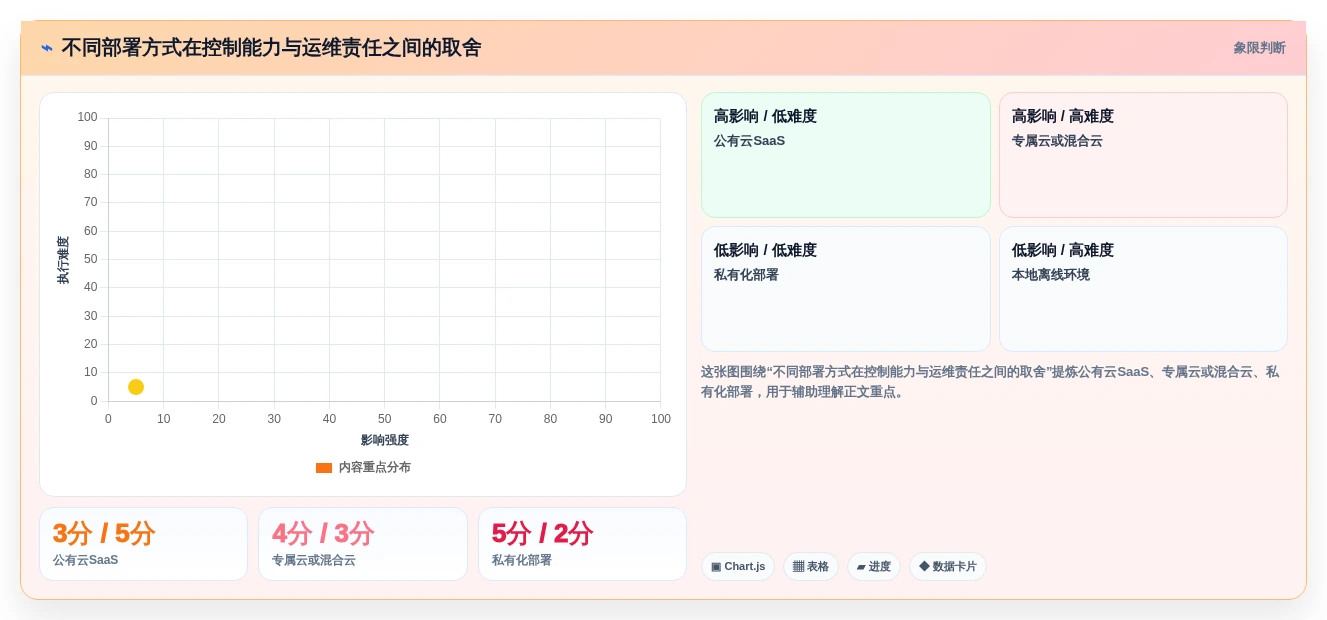1327x620 pixels.
Task: Toggle the 内容重点分布 legend item
Action: (363, 467)
